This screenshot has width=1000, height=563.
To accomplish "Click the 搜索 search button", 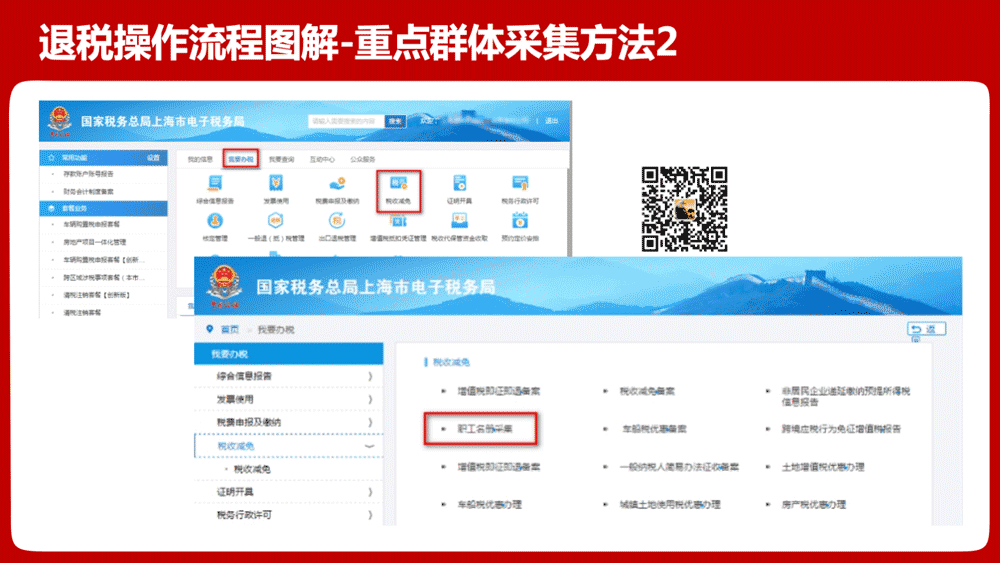I will (x=395, y=121).
